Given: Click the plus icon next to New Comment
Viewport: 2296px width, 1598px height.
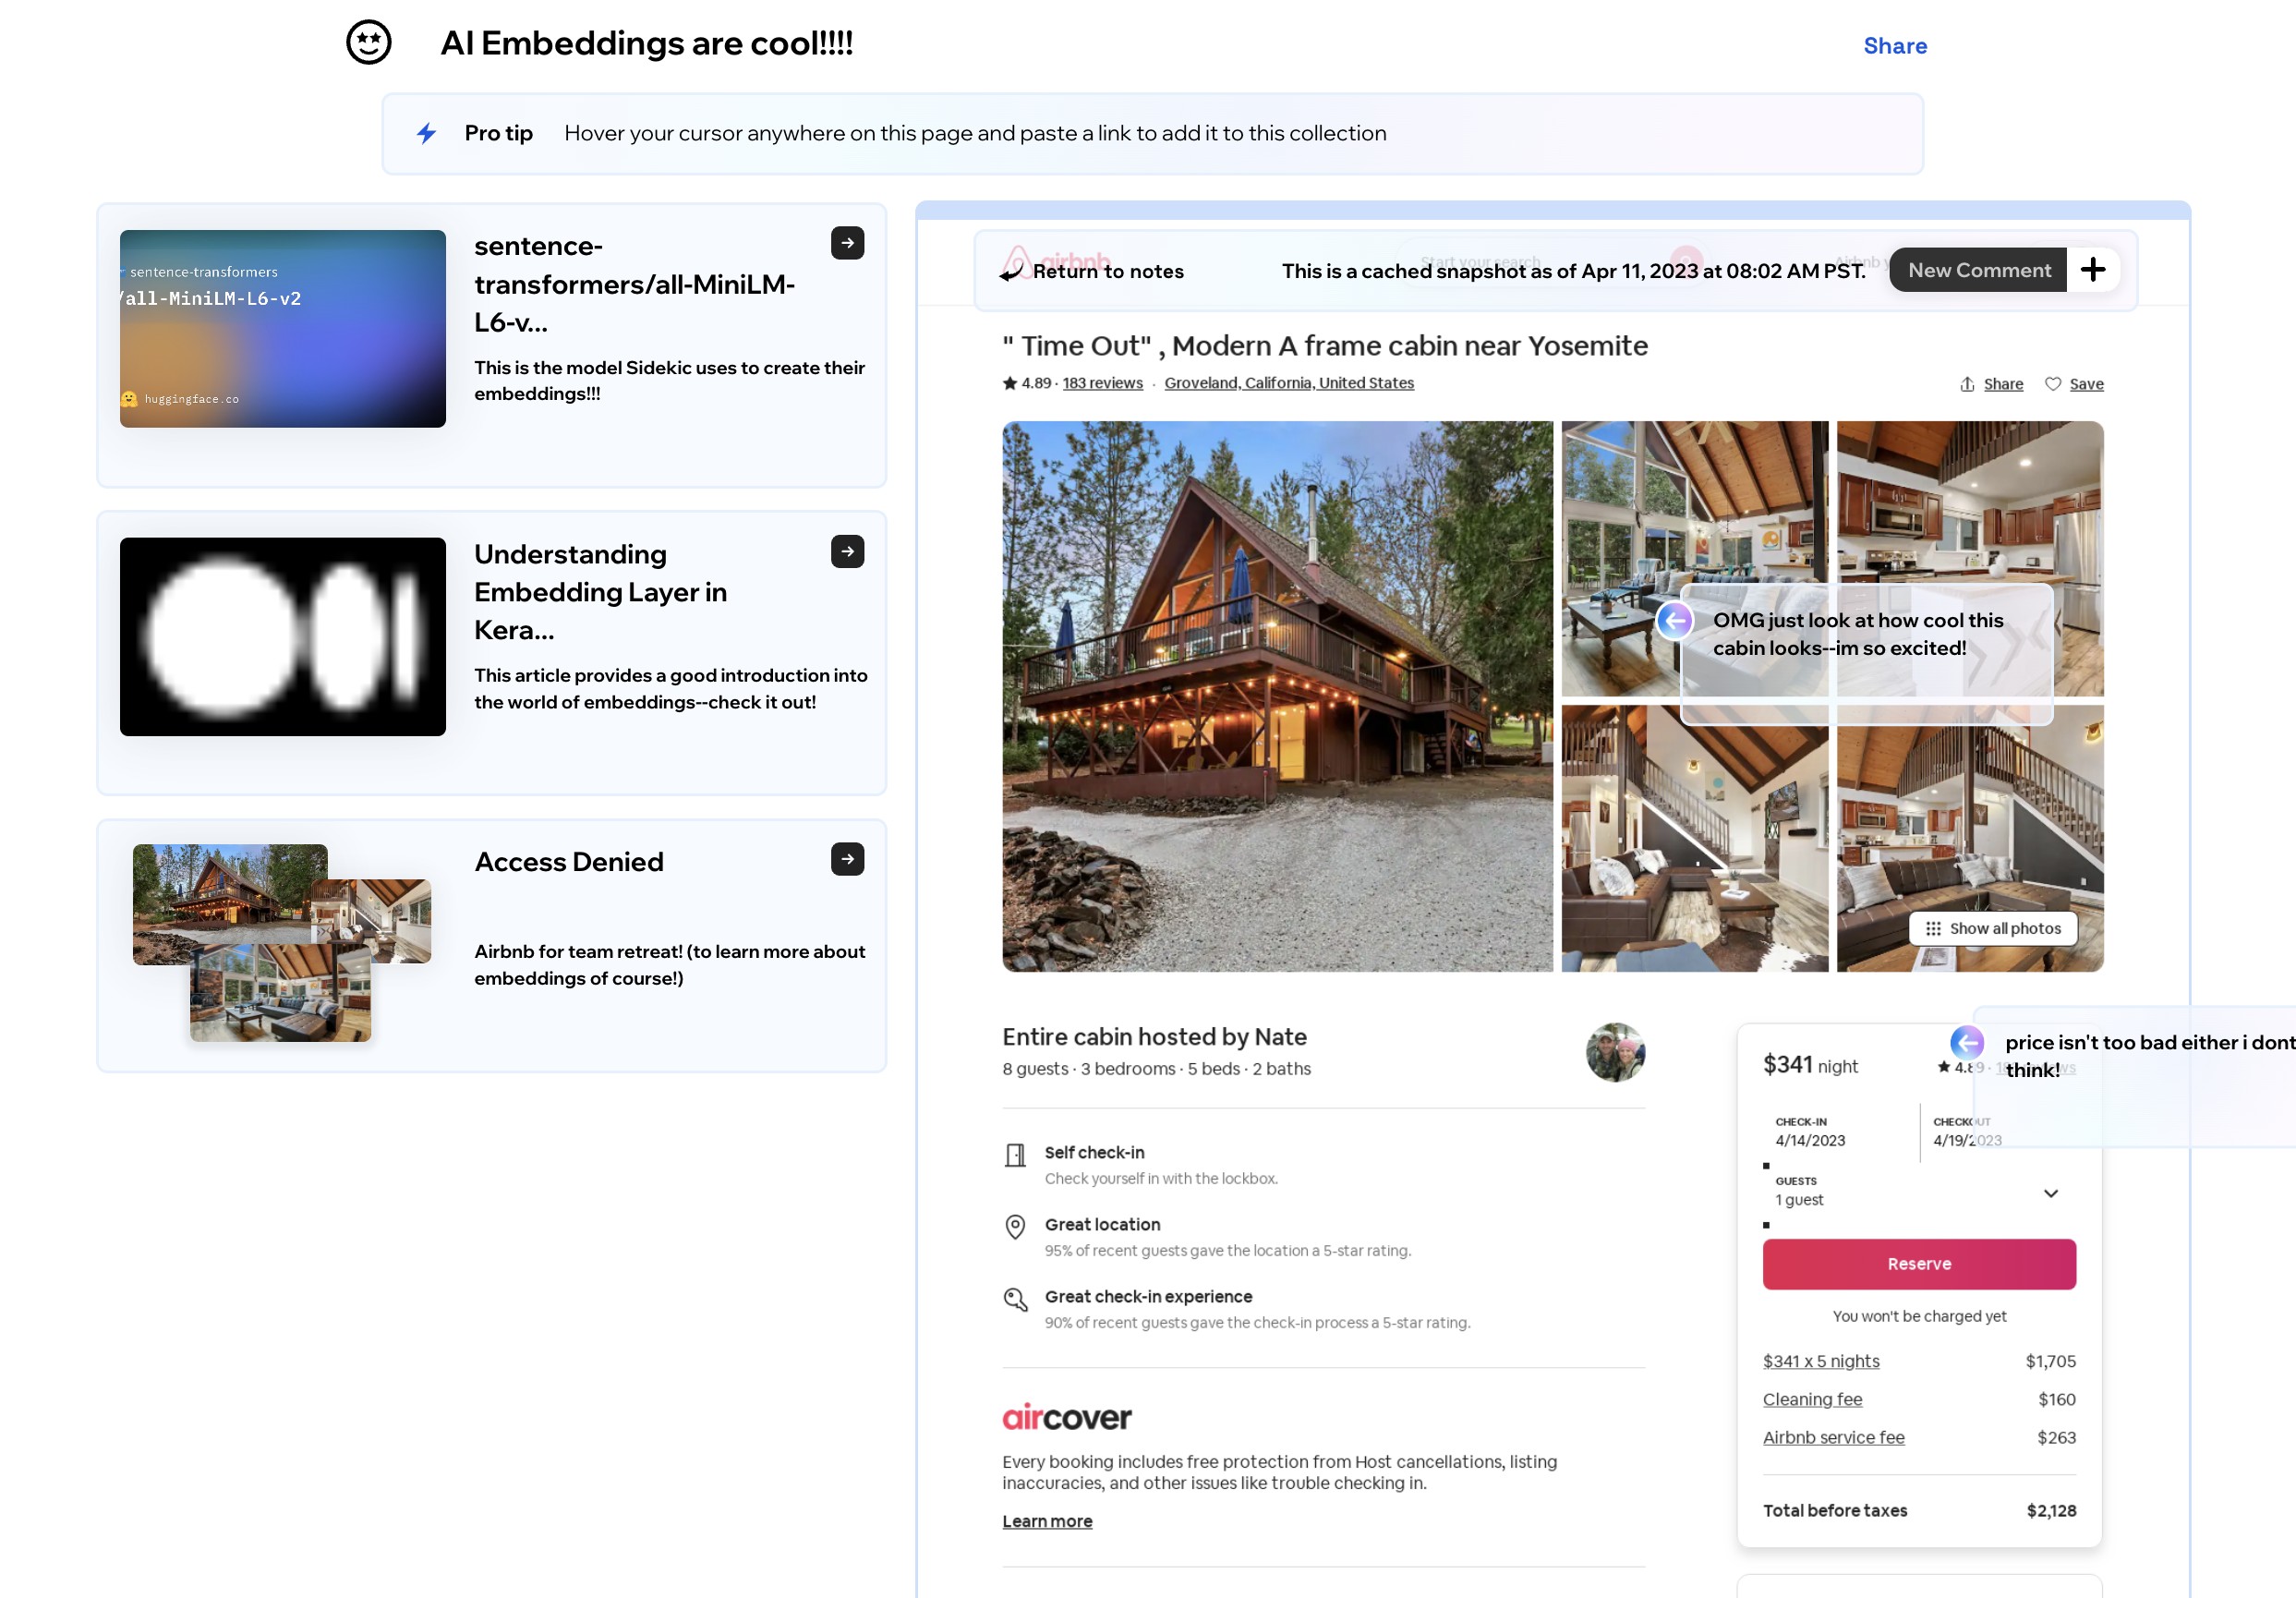Looking at the screenshot, I should click(x=2093, y=270).
